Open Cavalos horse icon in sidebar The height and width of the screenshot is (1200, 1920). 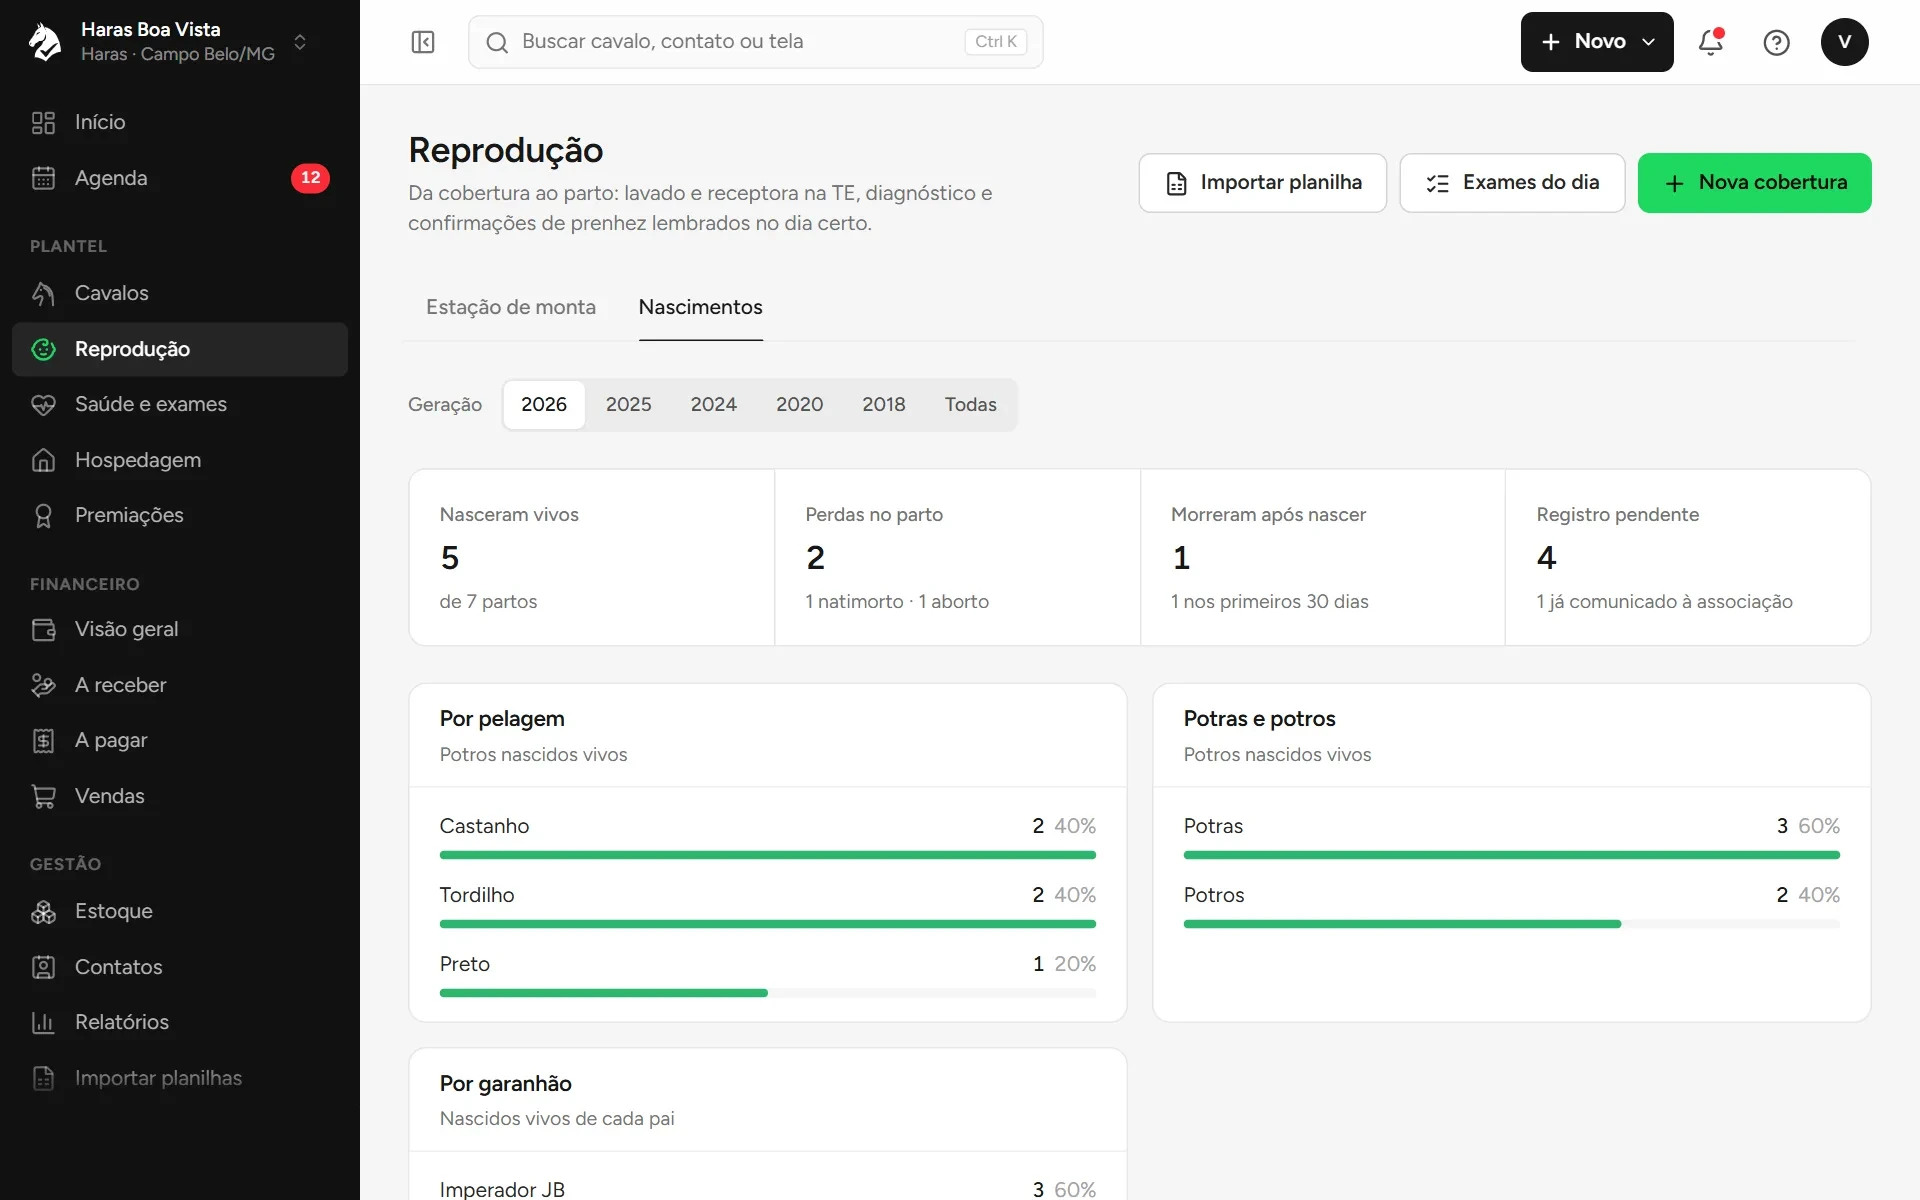(43, 293)
